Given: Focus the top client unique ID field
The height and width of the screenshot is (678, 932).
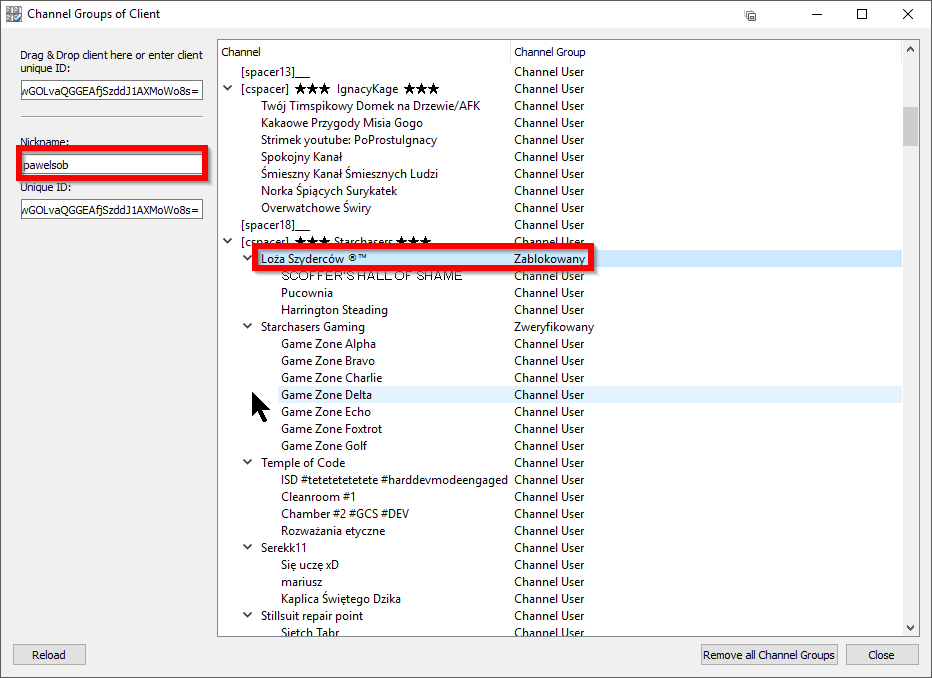Looking at the screenshot, I should point(111,91).
